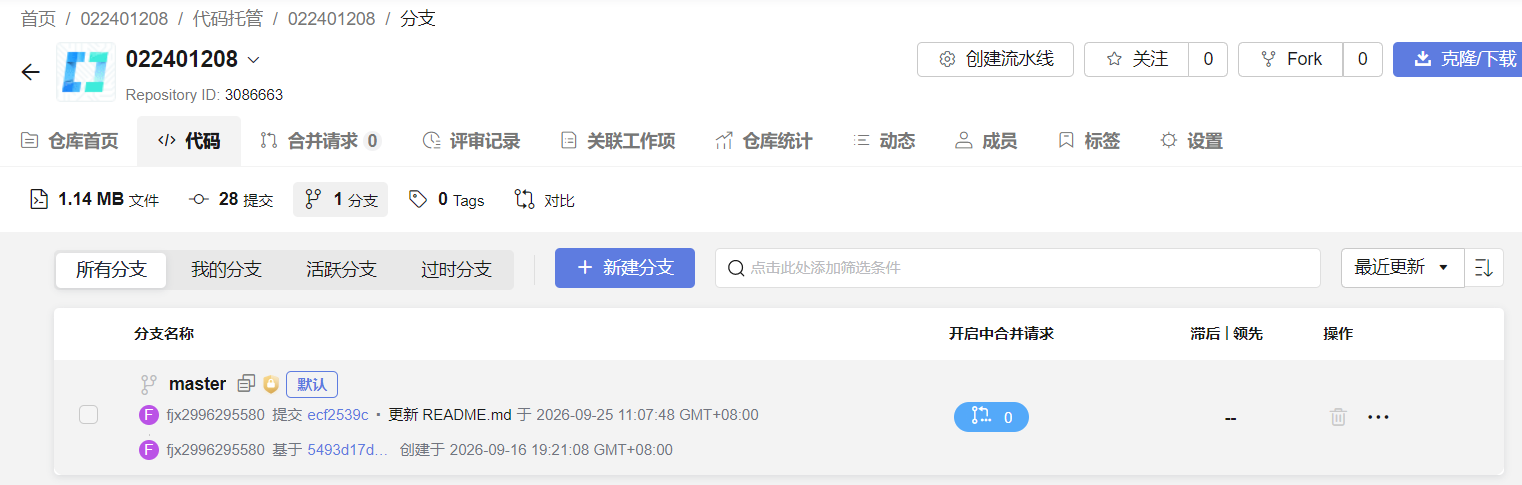Open the 成员 tab
The height and width of the screenshot is (485, 1522).
(x=986, y=141)
